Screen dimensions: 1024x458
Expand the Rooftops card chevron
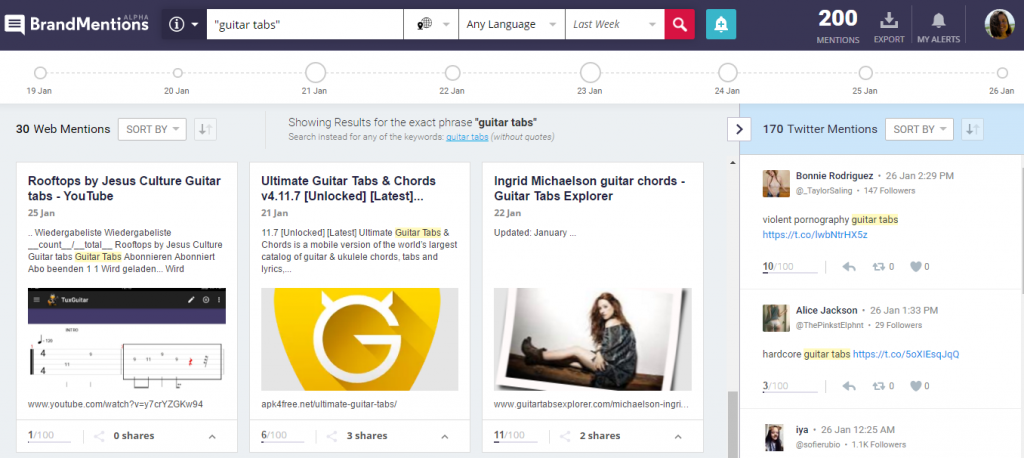(x=212, y=436)
